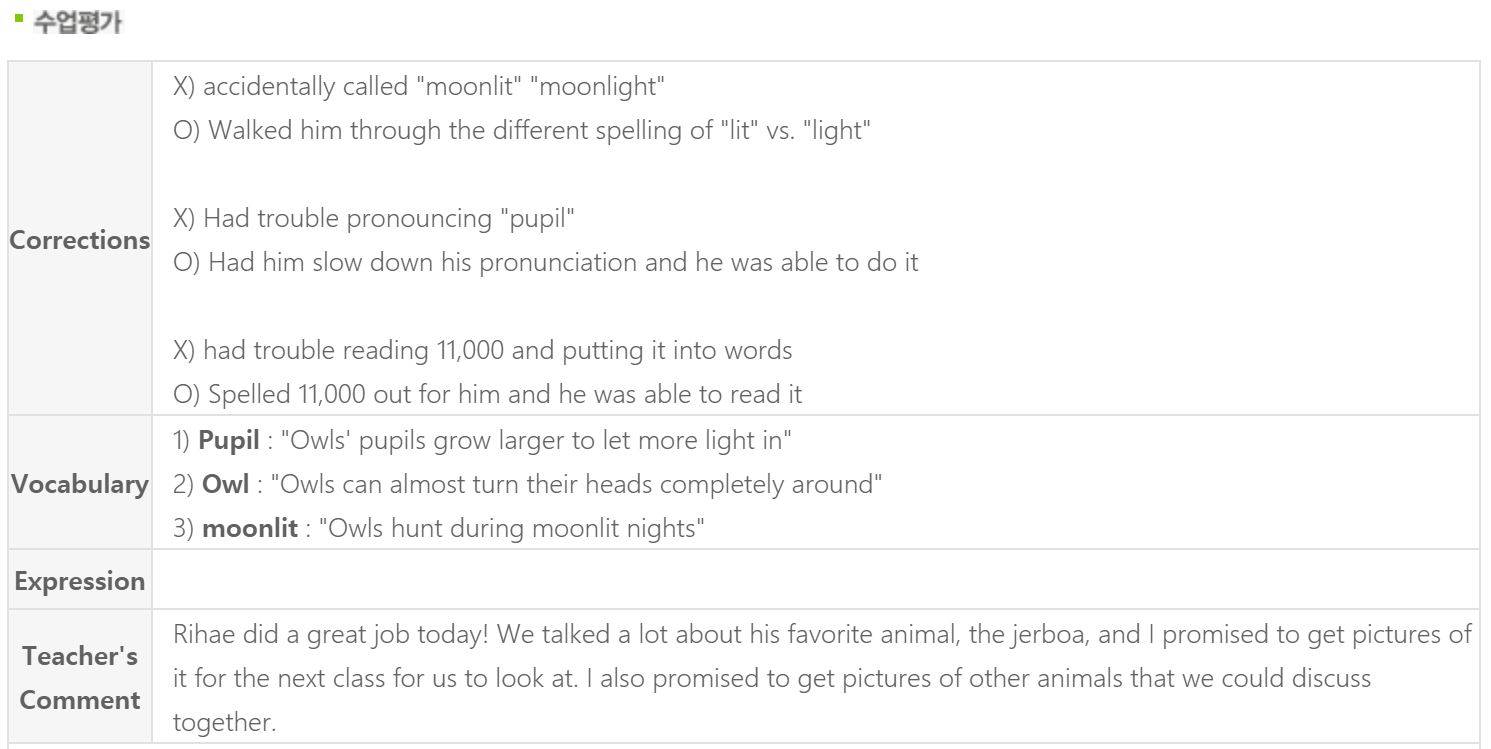The height and width of the screenshot is (749, 1491).
Task: Click the 'had trouble reading 11,000' line
Action: (x=483, y=351)
